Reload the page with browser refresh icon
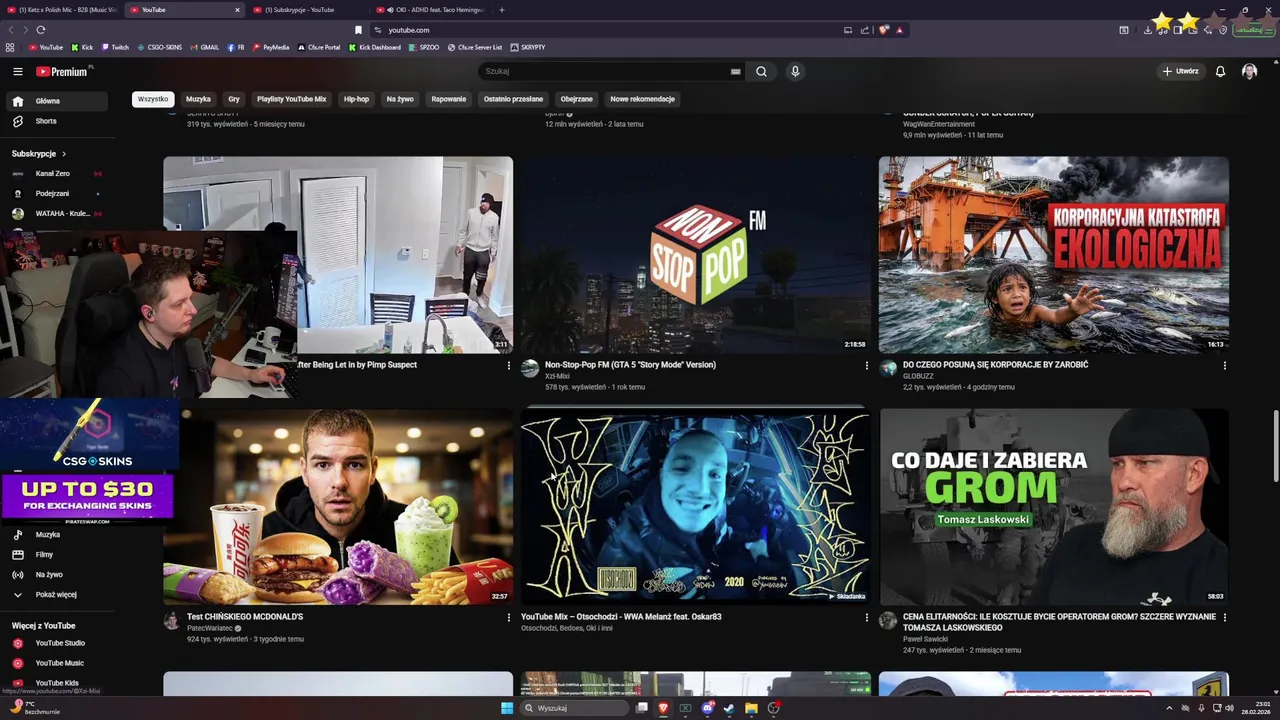This screenshot has width=1280, height=720. click(40, 30)
